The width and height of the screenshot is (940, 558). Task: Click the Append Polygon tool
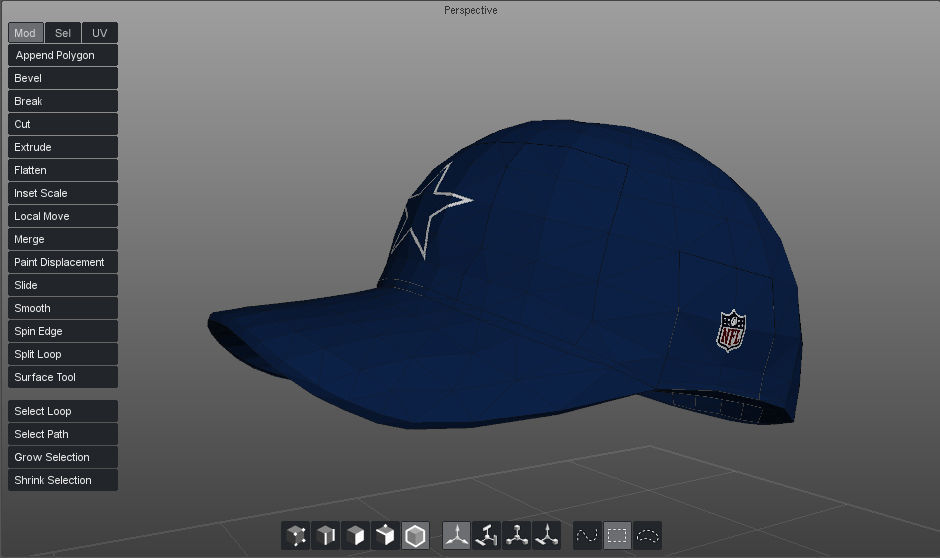click(63, 55)
